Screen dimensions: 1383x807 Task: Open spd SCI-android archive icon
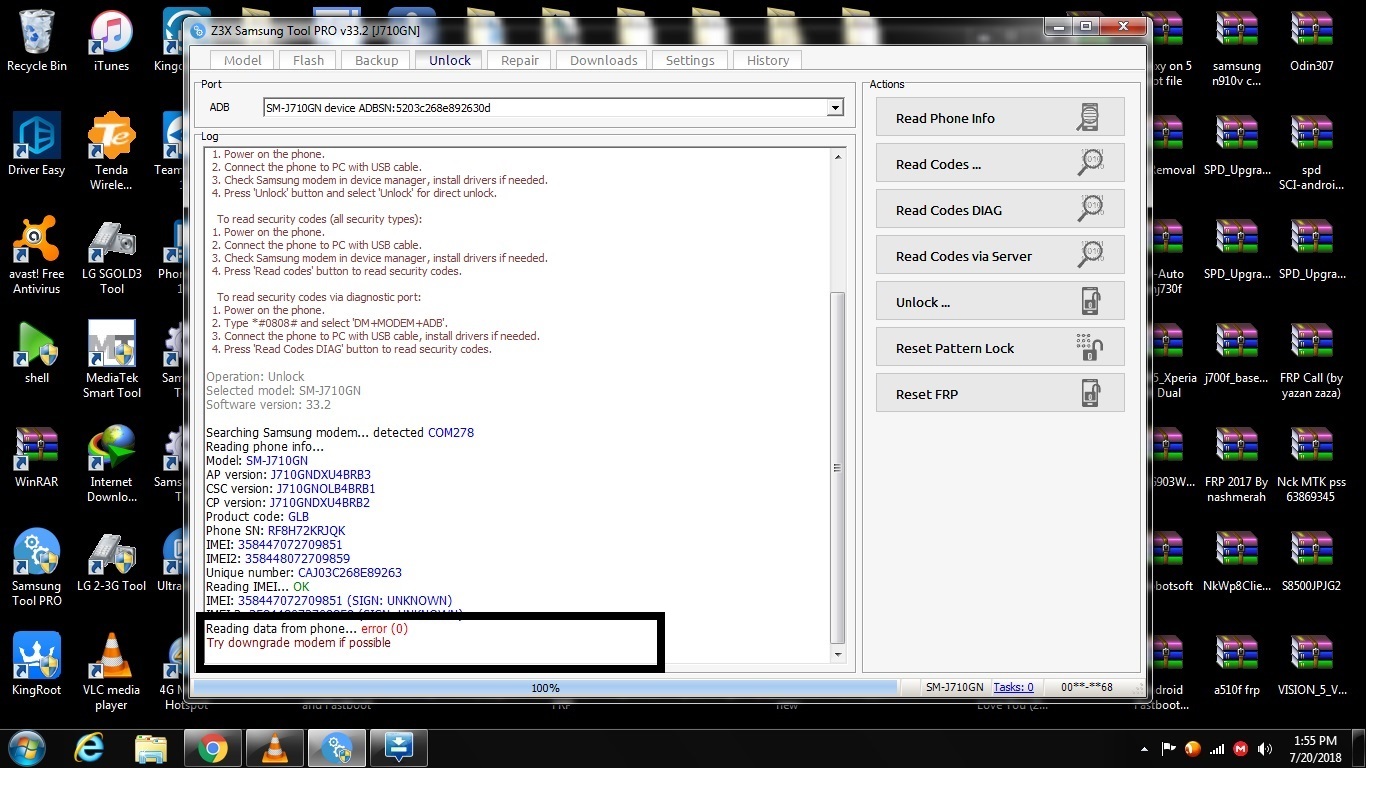(1311, 152)
